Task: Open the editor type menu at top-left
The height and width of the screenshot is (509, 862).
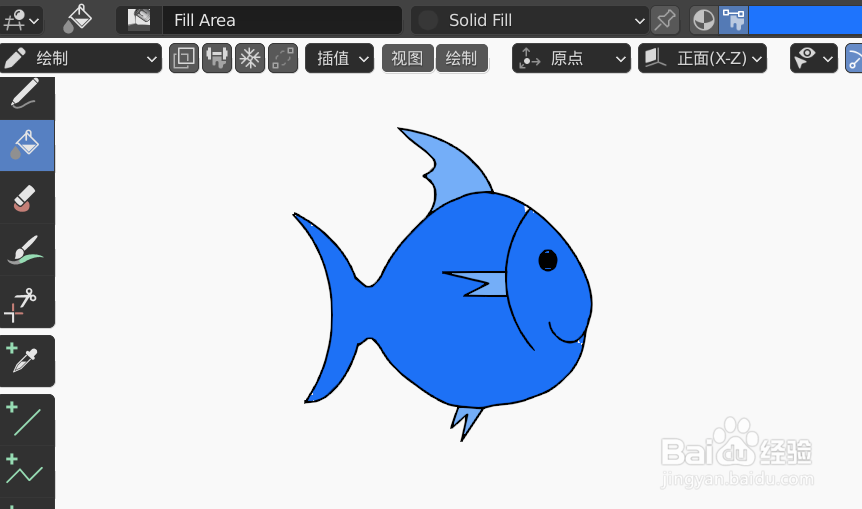Action: 21,21
